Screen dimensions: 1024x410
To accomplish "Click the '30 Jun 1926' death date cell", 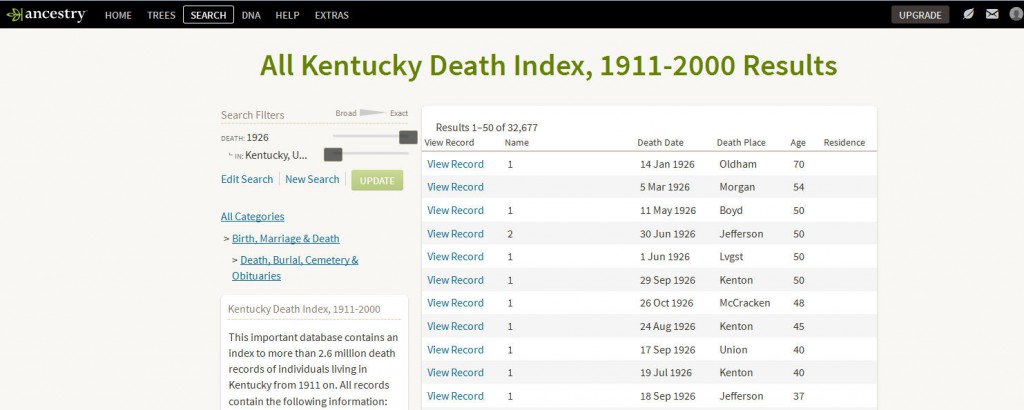I will [668, 234].
